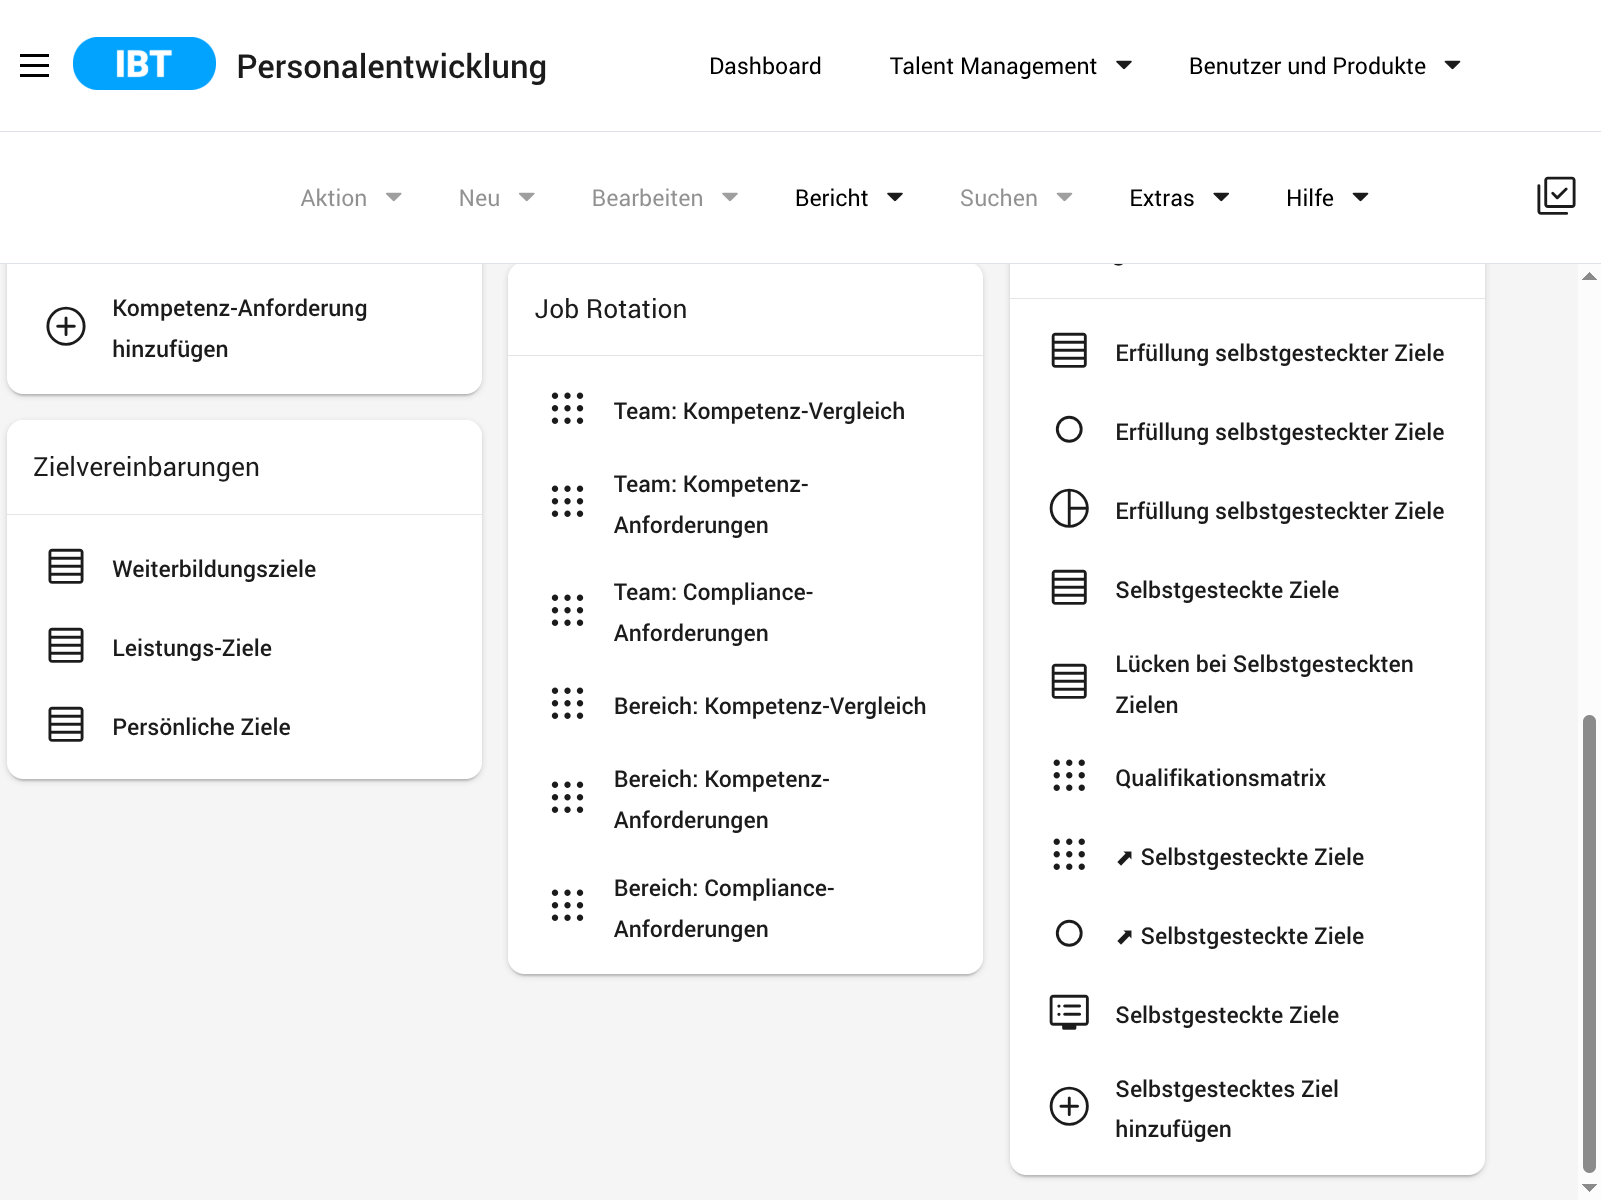Click the Job Rotation card header

(745, 309)
